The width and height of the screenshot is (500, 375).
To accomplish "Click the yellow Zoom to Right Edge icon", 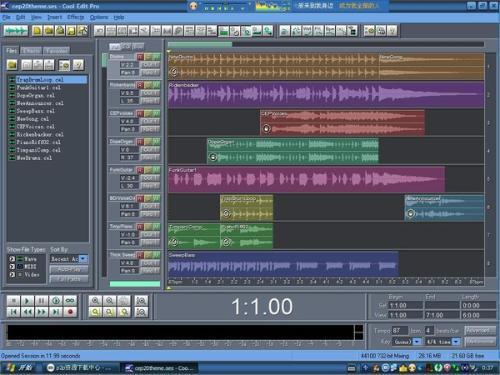I will pyautogui.click(x=110, y=312).
